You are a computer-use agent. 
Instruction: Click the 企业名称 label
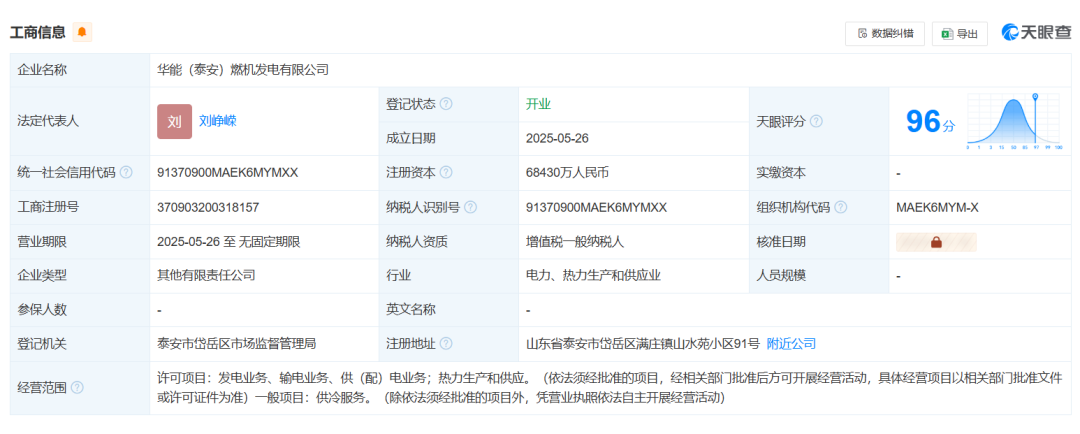(42, 70)
